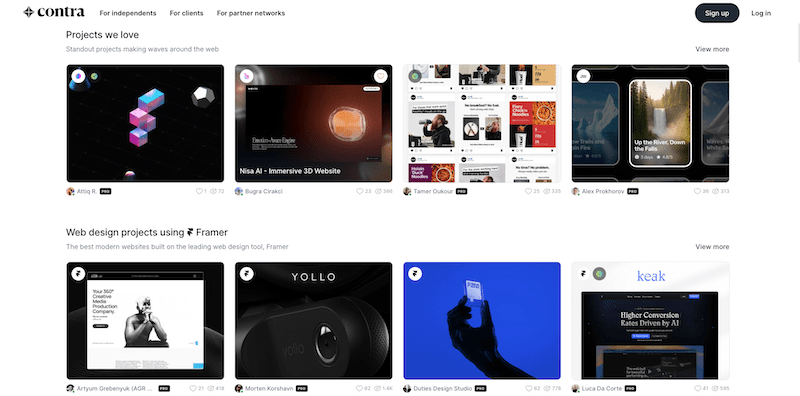Click views eye icon under Bugra Cirakci project

tap(379, 191)
